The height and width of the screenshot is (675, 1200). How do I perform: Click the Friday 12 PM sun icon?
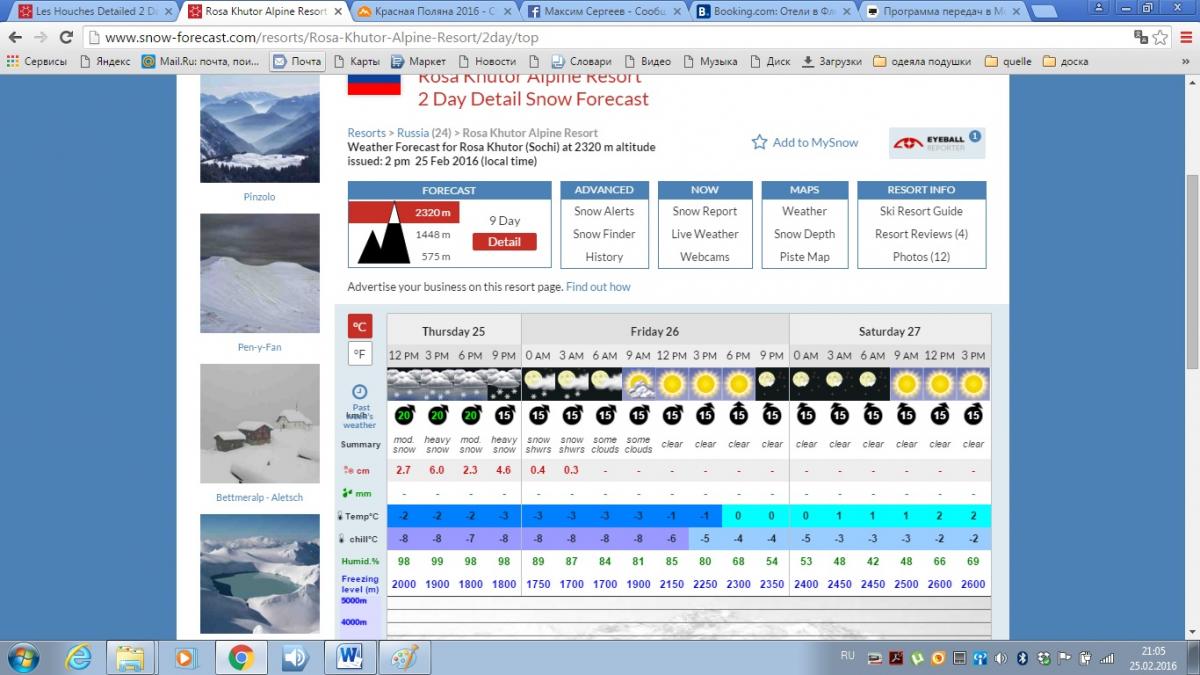coord(672,383)
